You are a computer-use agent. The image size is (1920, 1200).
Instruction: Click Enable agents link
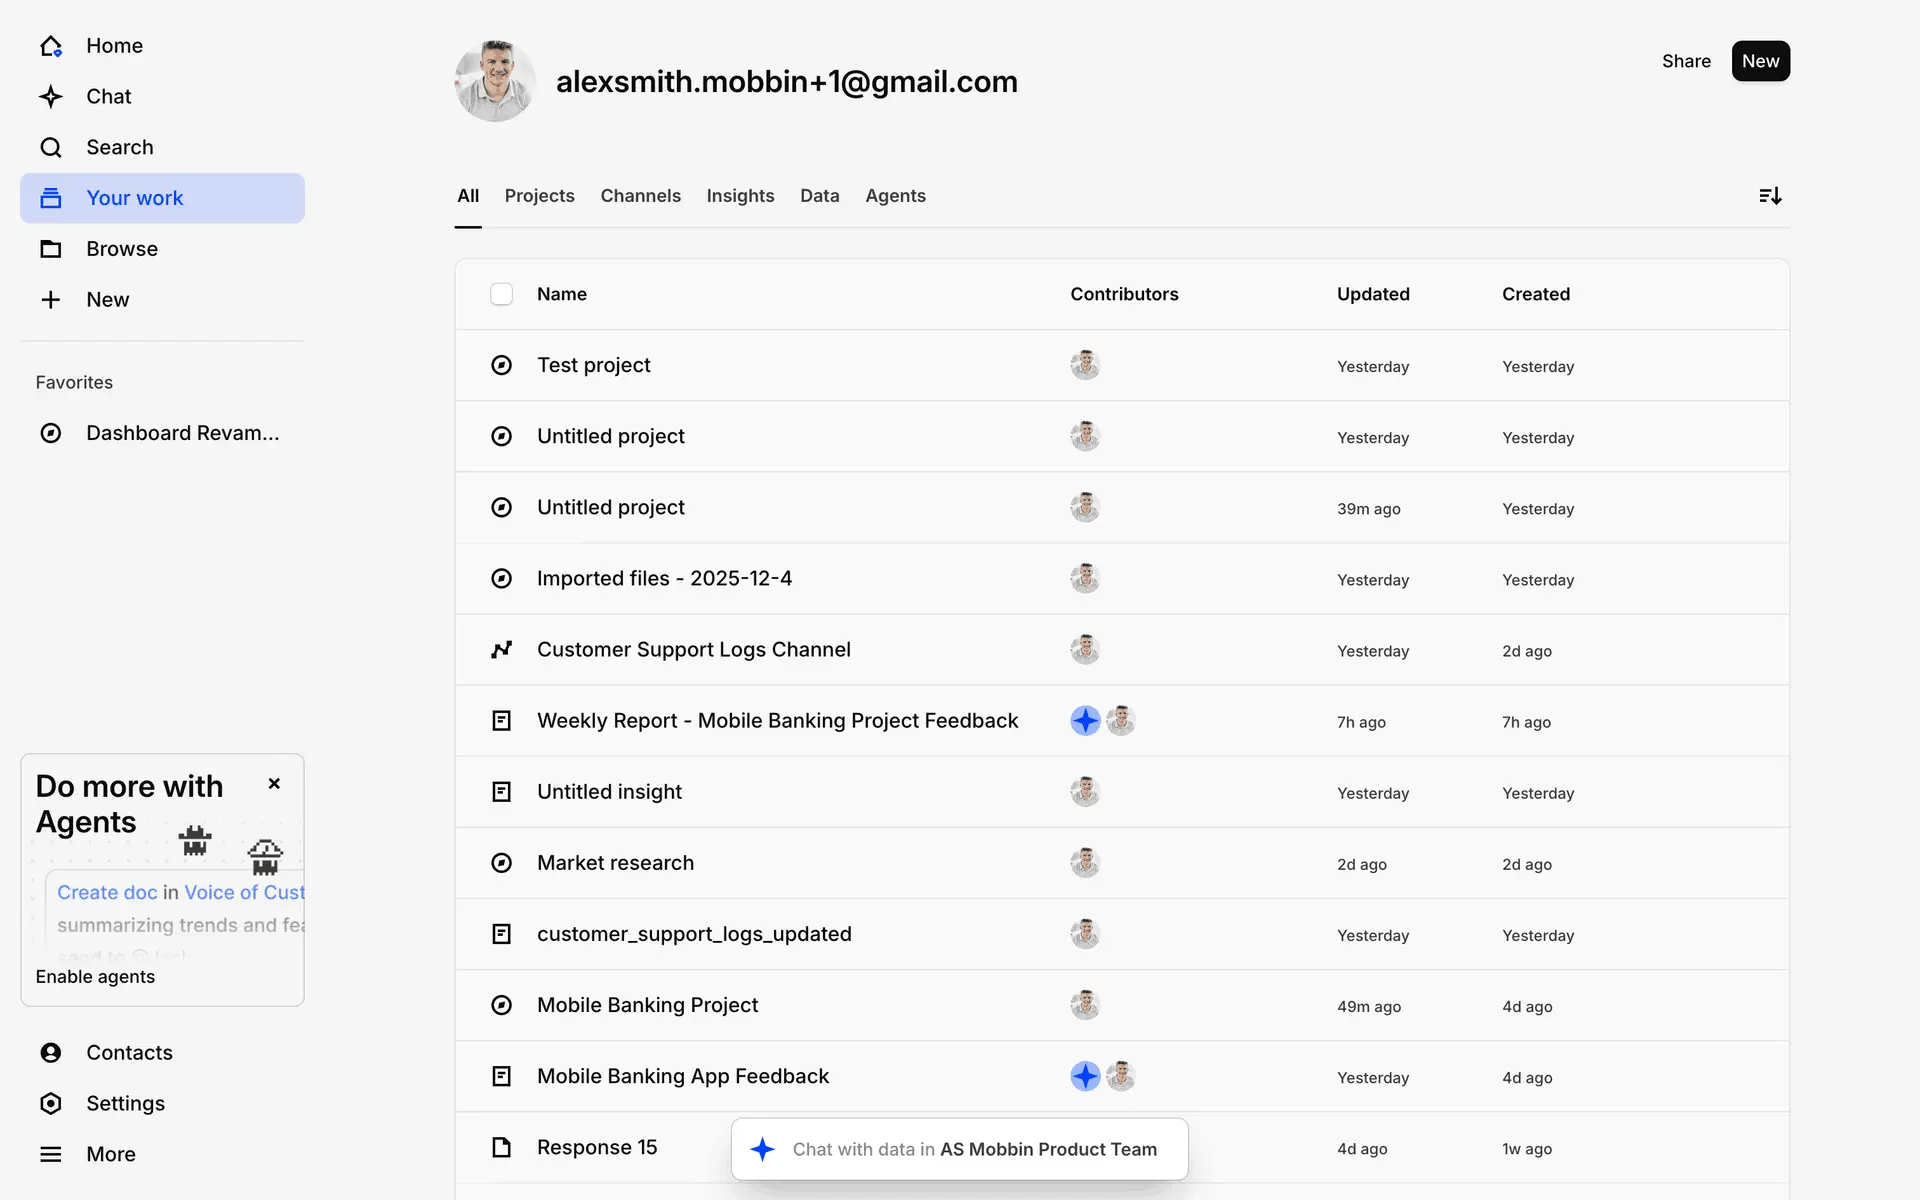[95, 977]
